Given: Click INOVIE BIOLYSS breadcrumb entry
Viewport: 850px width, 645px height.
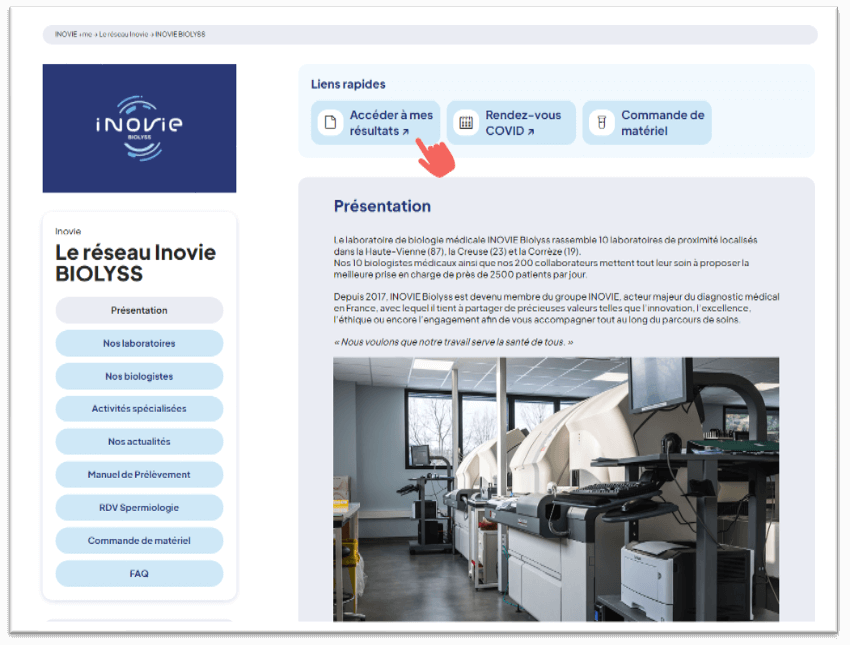Looking at the screenshot, I should [180, 34].
